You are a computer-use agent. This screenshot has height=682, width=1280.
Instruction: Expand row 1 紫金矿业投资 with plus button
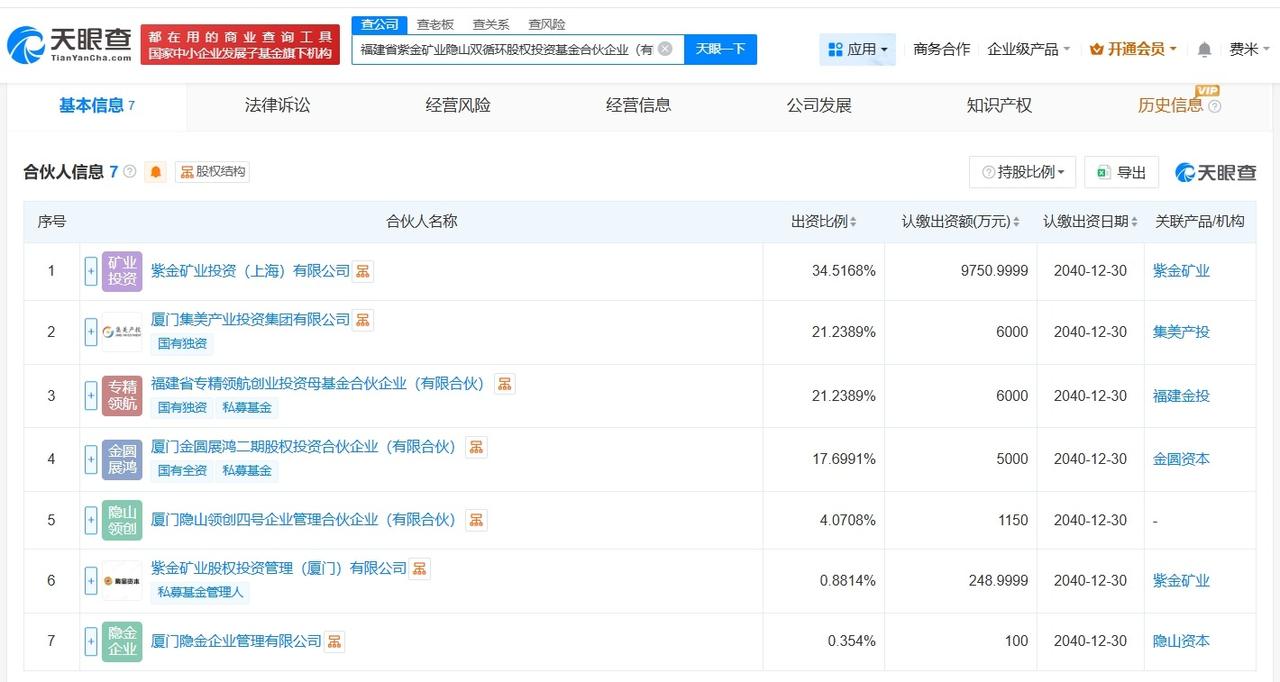[x=91, y=271]
